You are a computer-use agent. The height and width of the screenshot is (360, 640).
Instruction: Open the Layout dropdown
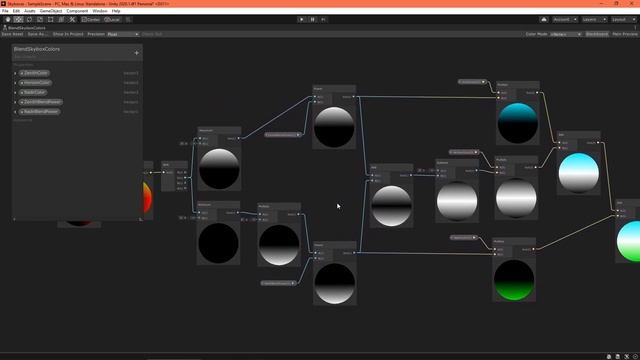coord(623,20)
